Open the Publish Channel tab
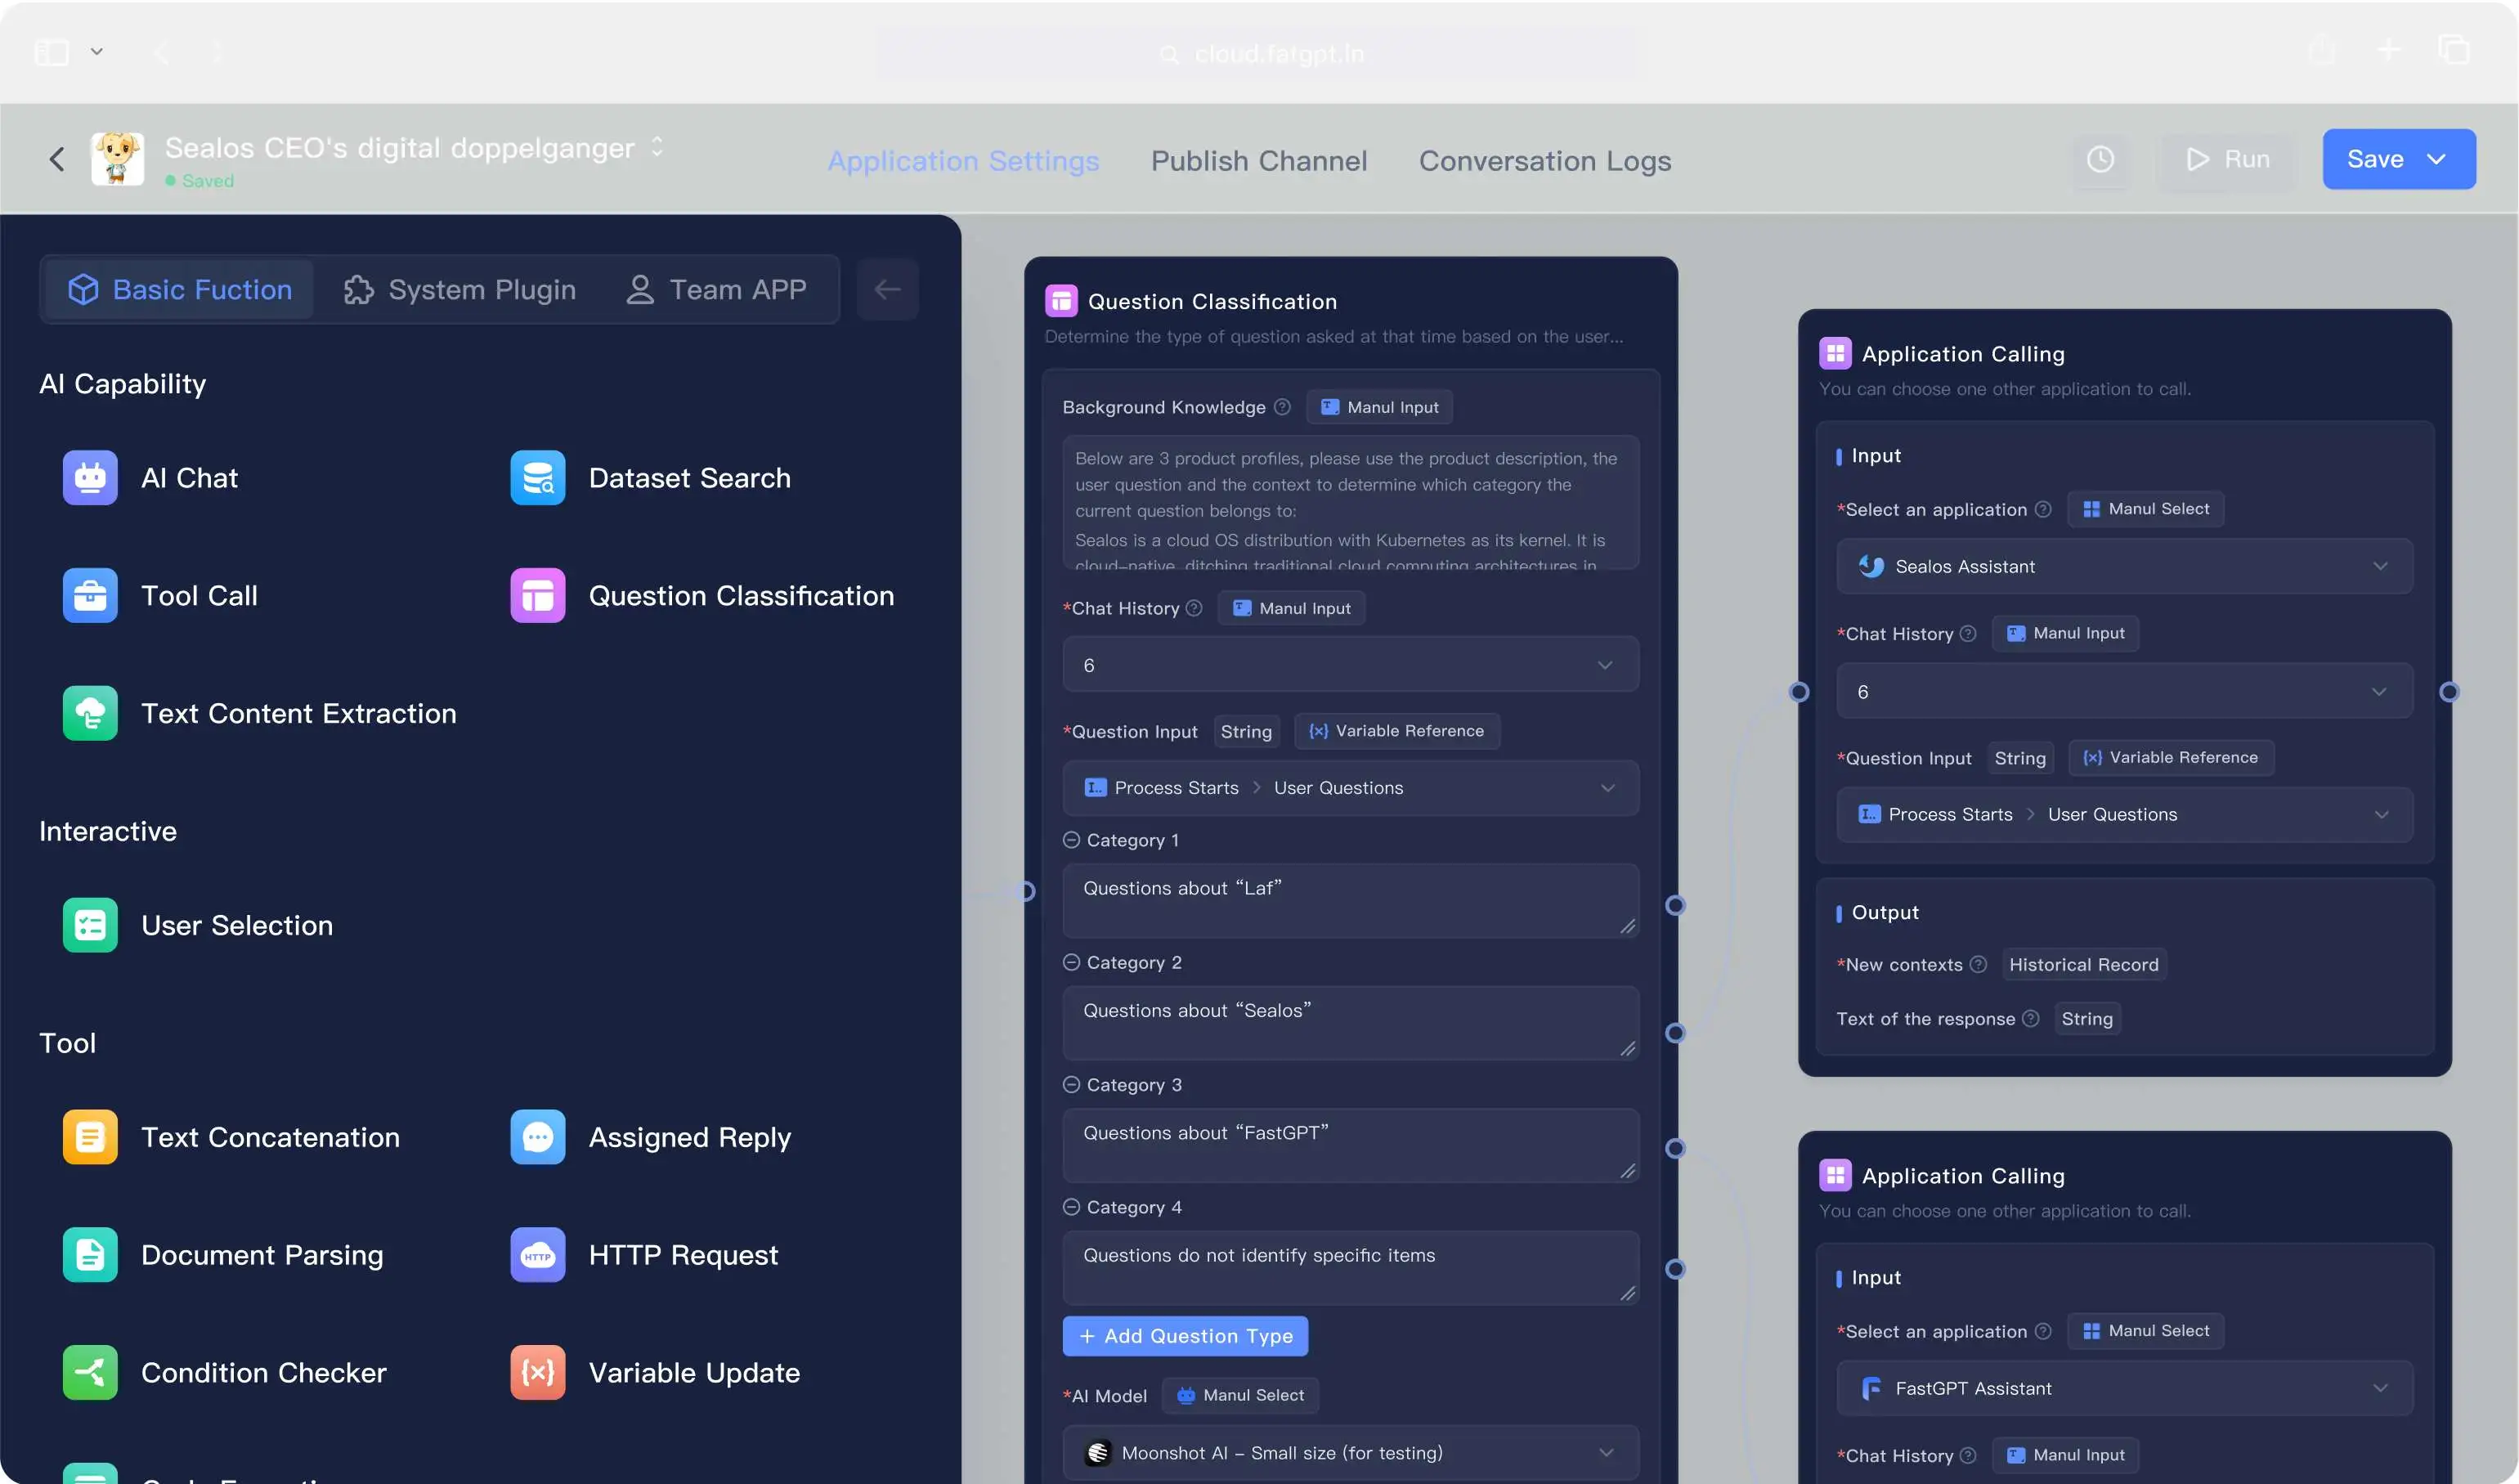The width and height of the screenshot is (2519, 1484). coord(1259,161)
